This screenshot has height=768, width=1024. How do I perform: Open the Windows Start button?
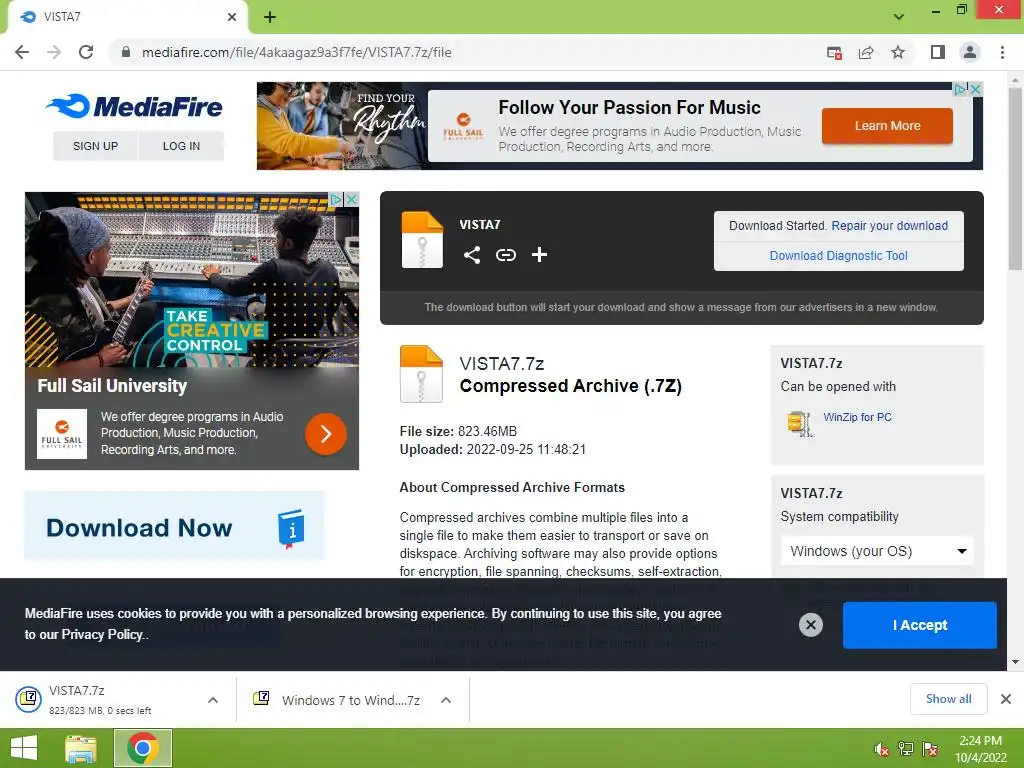(24, 748)
